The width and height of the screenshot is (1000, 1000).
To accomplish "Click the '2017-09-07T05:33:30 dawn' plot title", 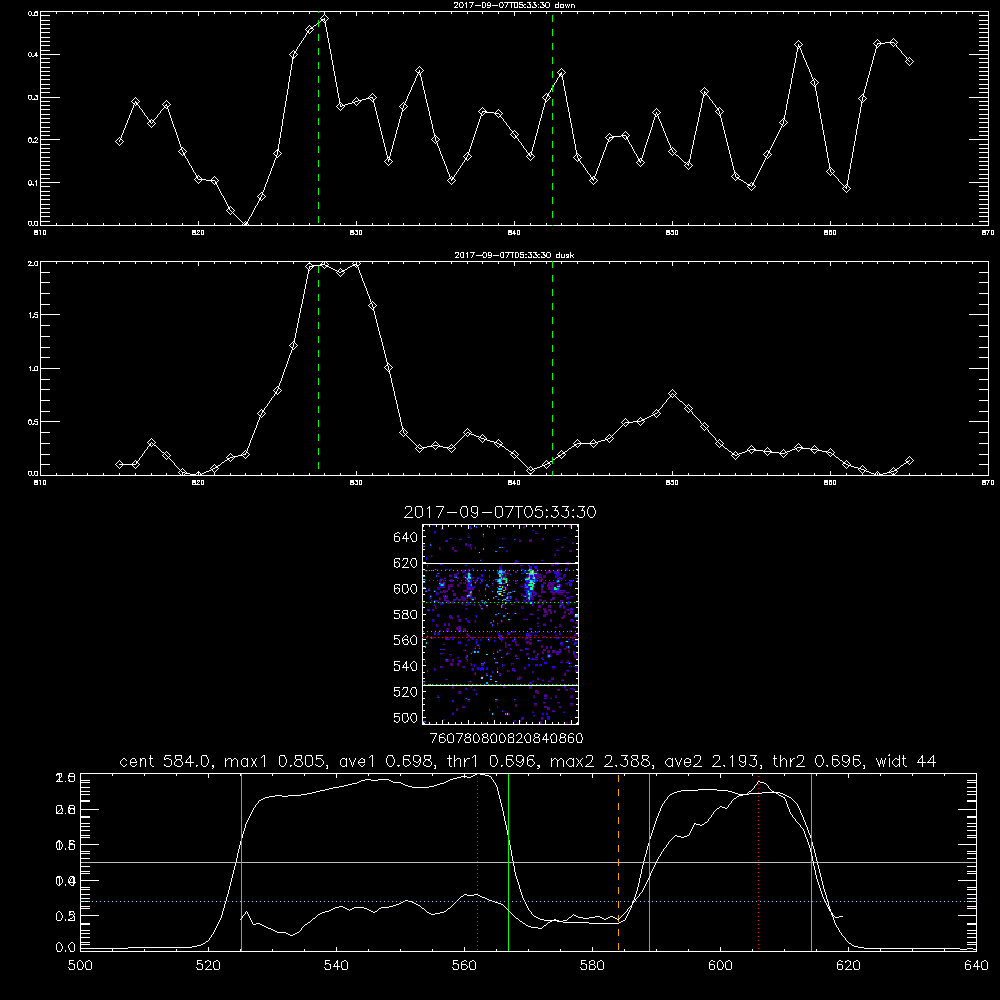I will pos(514,5).
